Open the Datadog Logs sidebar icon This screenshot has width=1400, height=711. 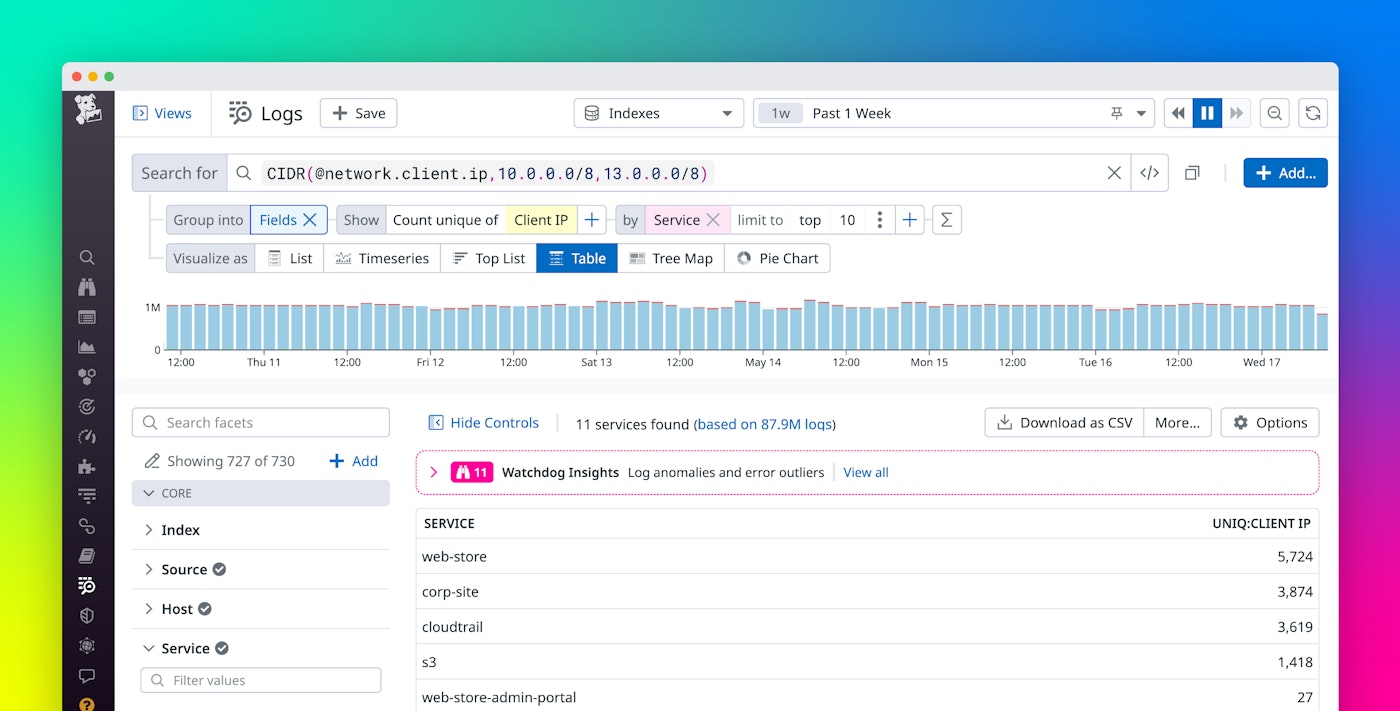87,585
